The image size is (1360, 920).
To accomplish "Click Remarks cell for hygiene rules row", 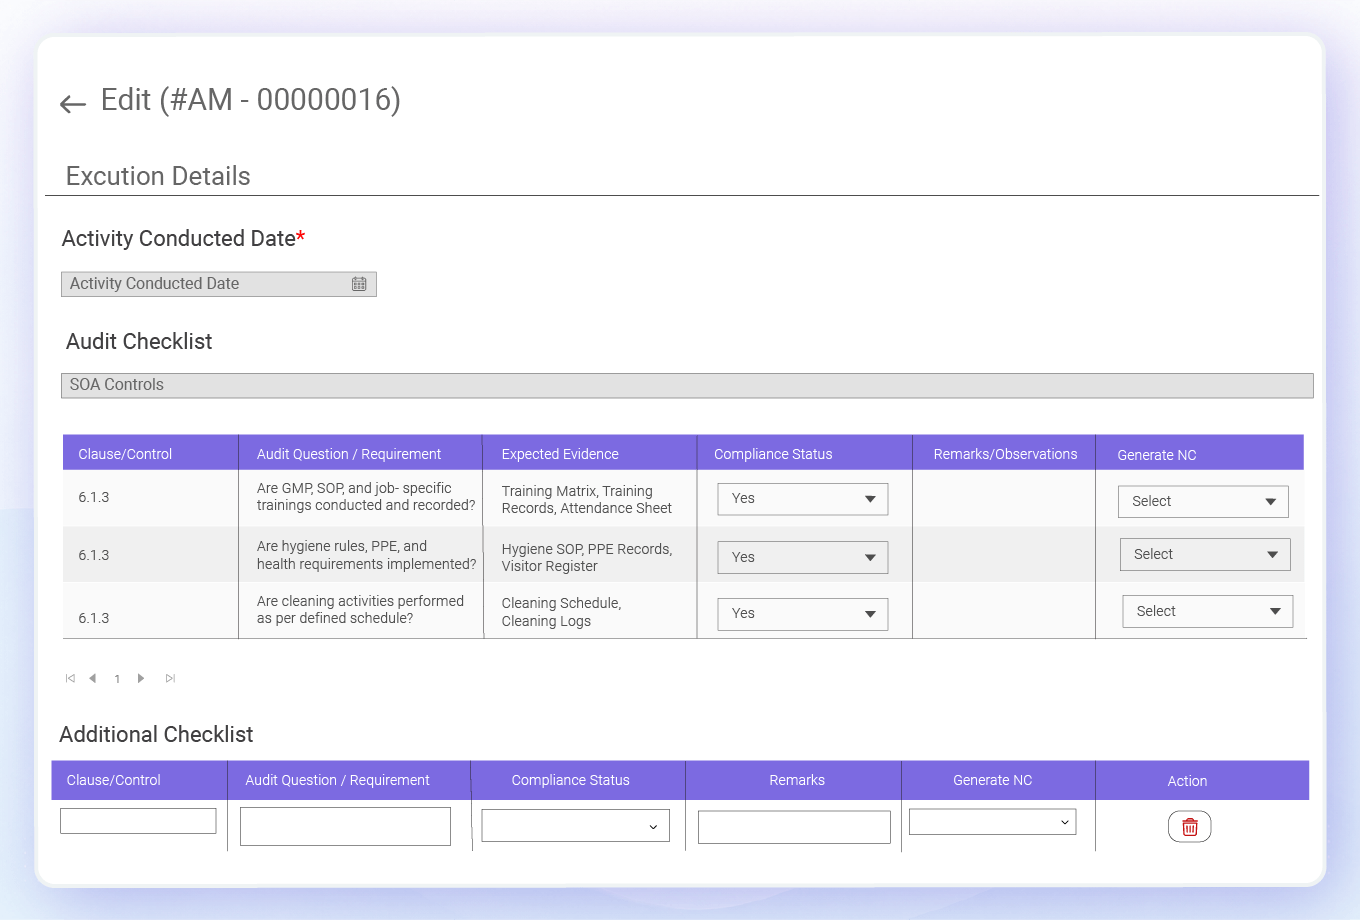I will (x=1004, y=555).
